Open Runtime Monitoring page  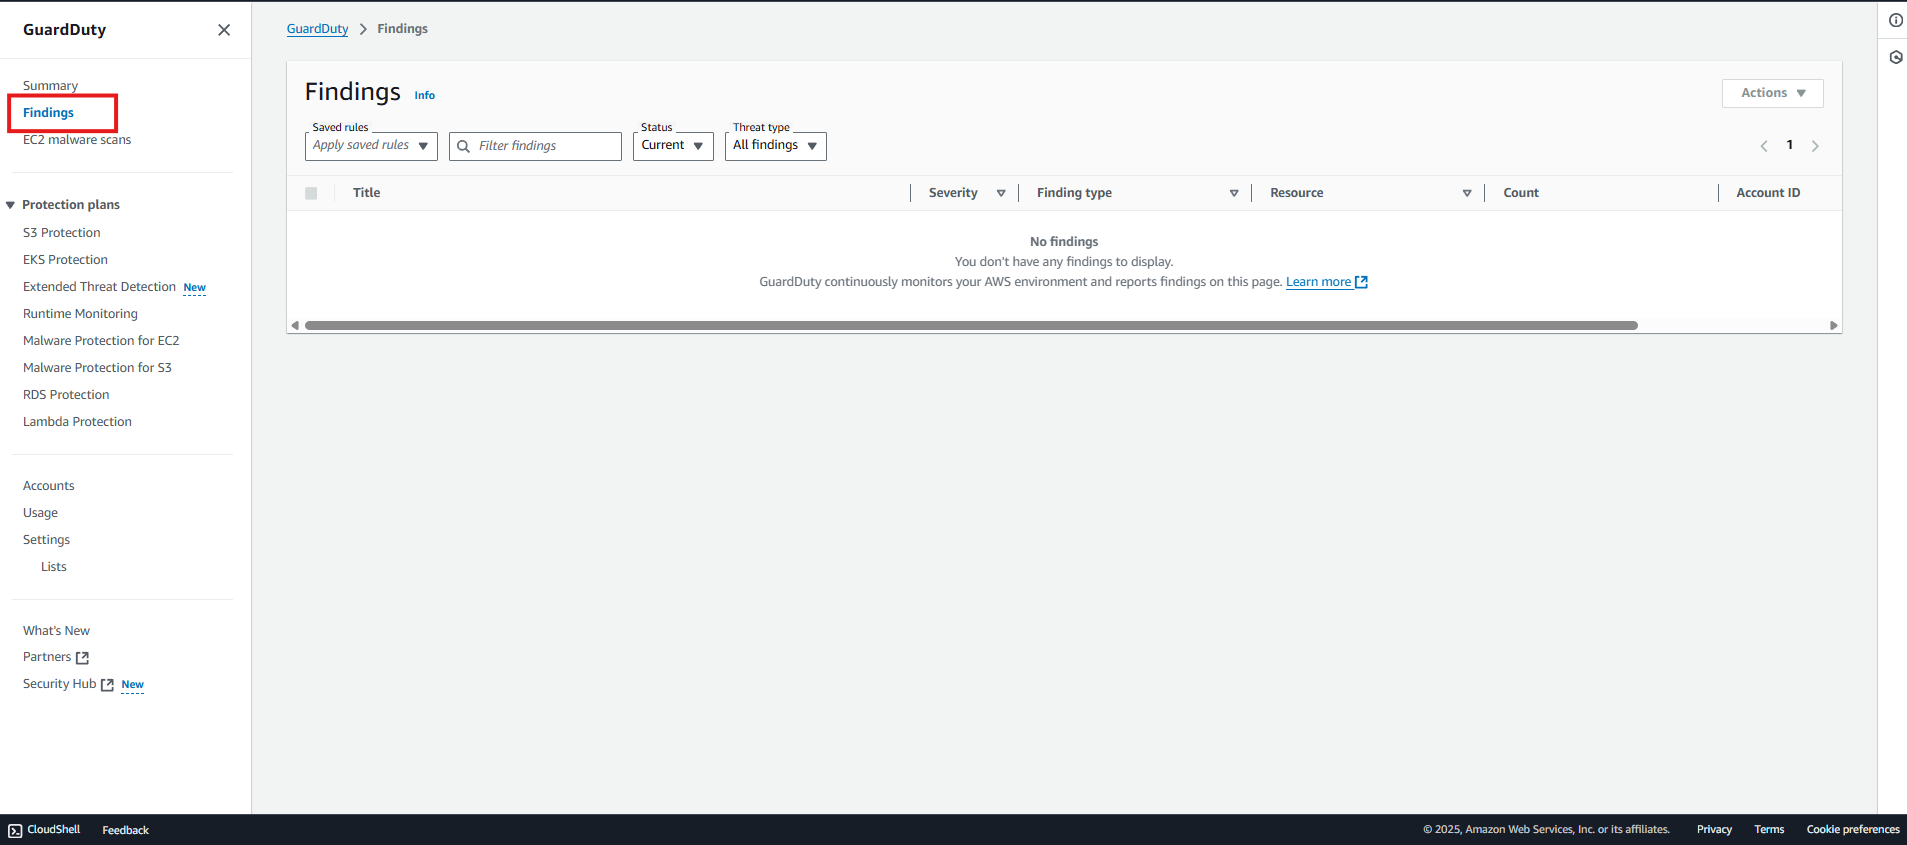pos(80,314)
